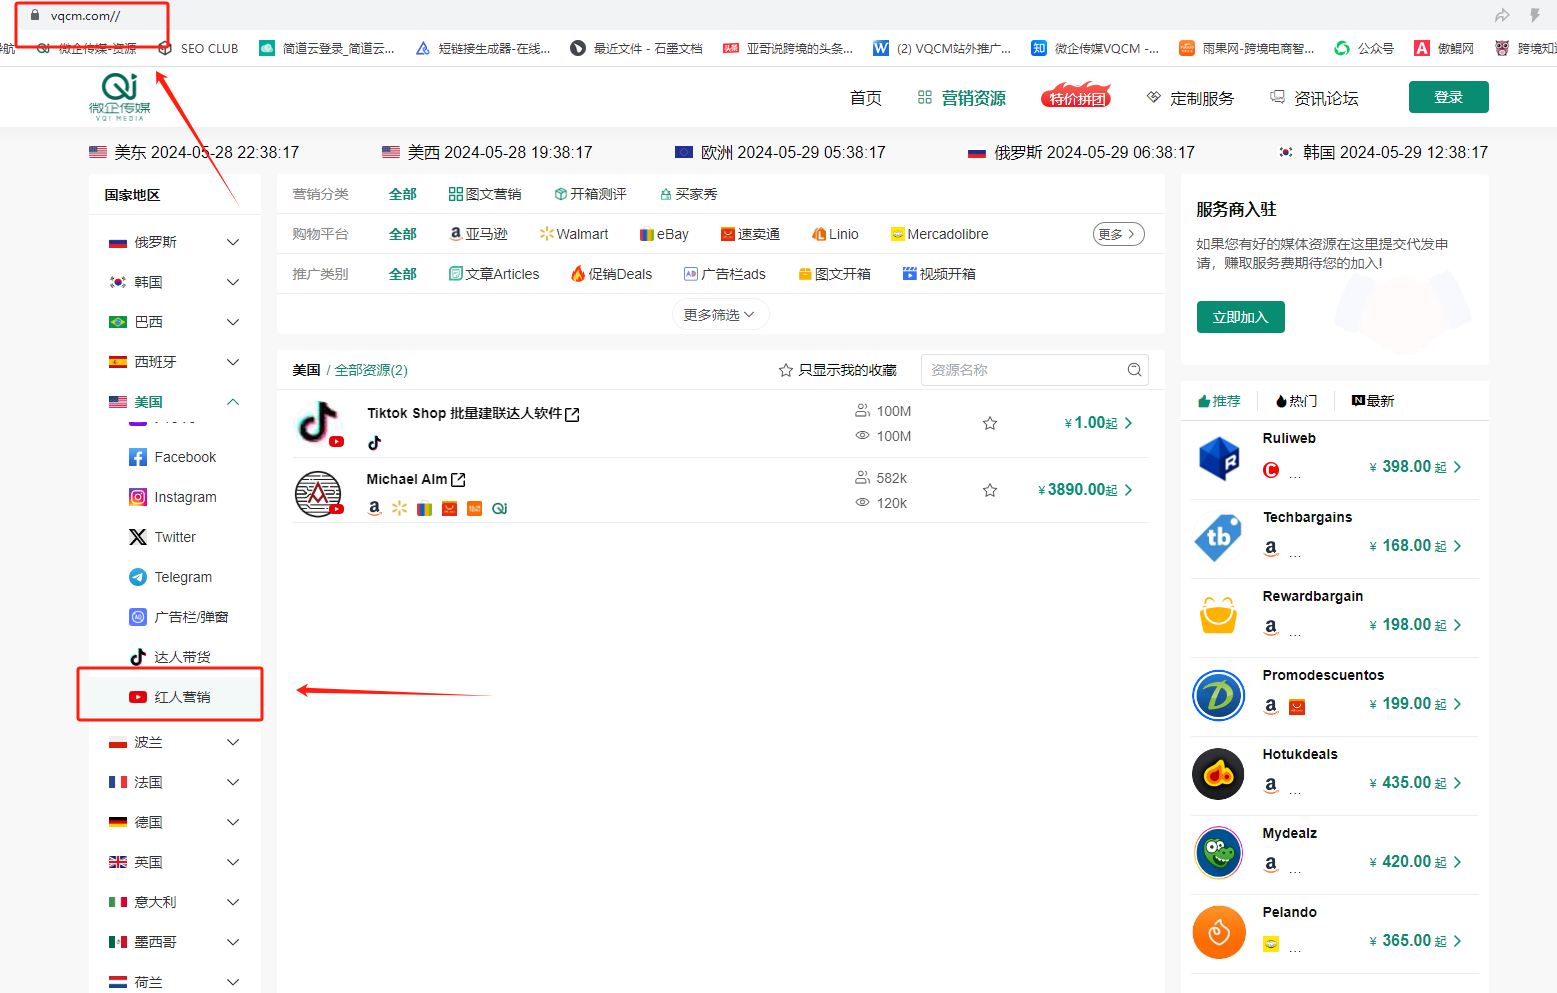
Task: Click the external link icon beside Tiktok Shop
Action: point(572,414)
